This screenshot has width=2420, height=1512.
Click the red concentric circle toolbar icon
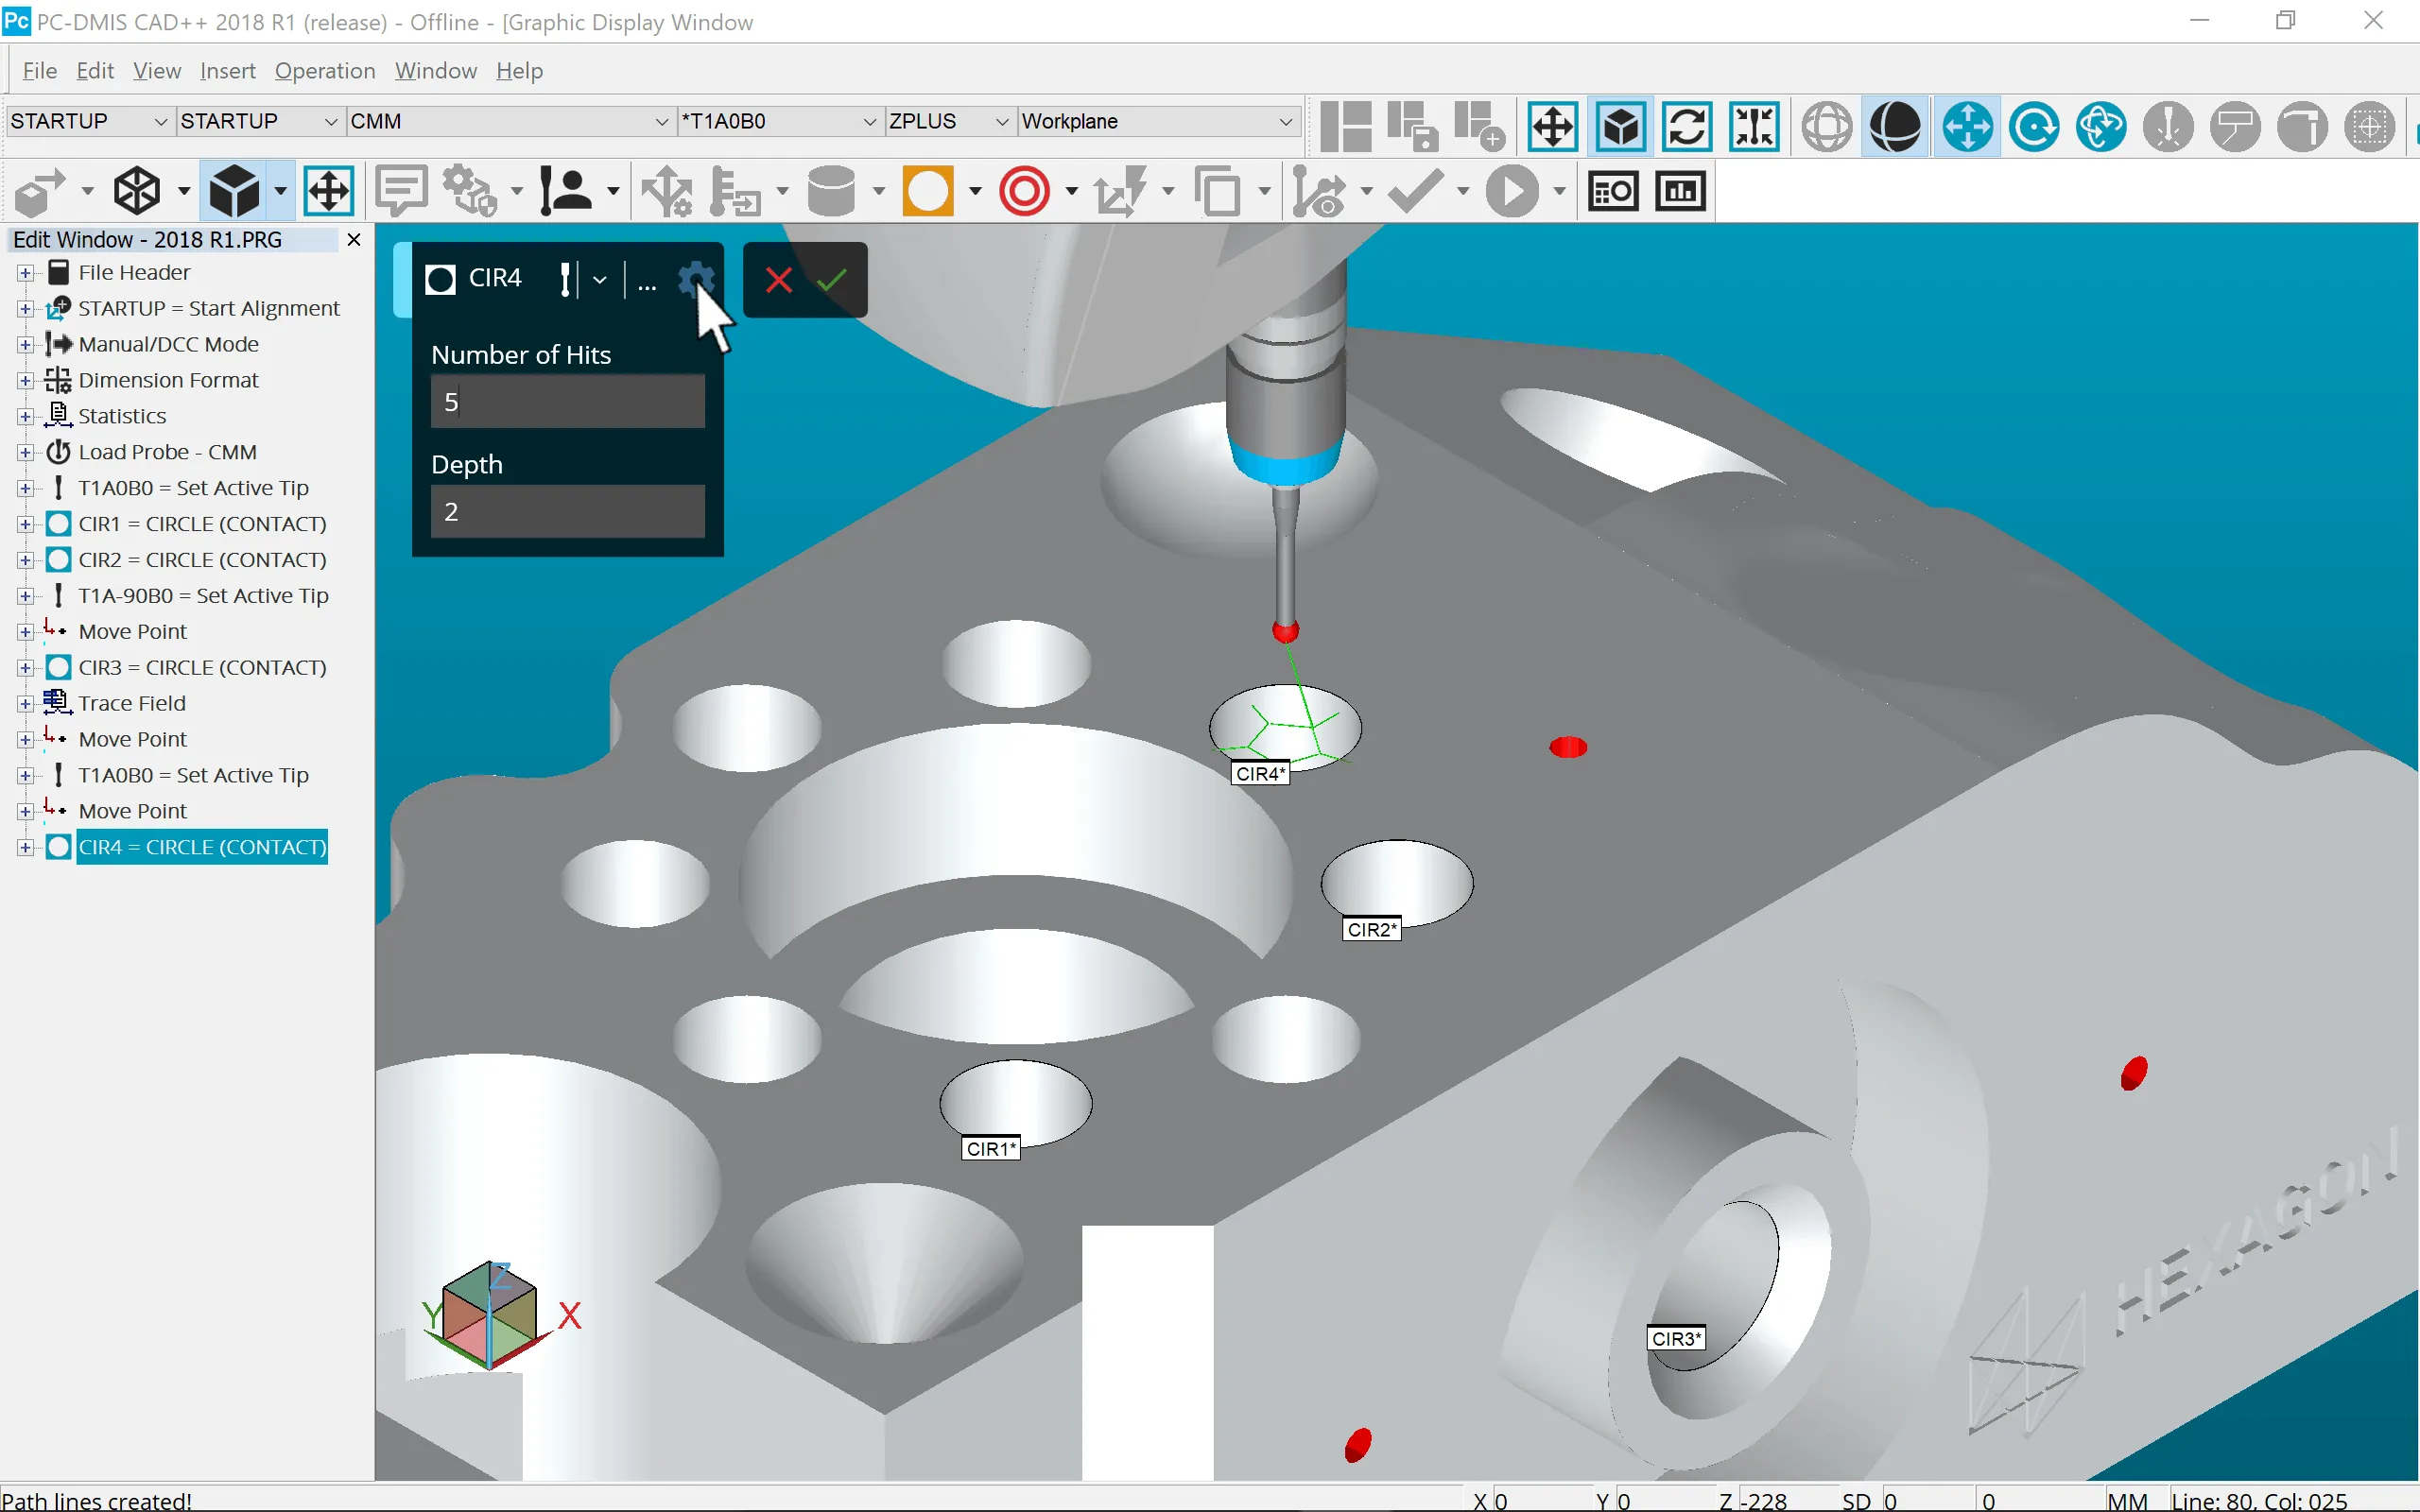coord(1024,190)
